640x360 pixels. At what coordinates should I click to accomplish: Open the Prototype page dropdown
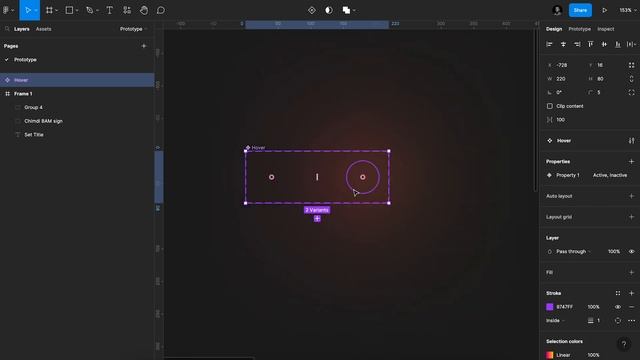point(133,29)
